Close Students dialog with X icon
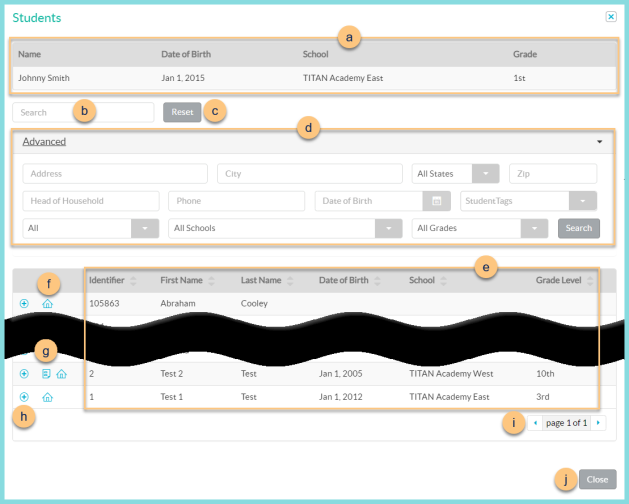Image resolution: width=629 pixels, height=504 pixels. click(611, 16)
